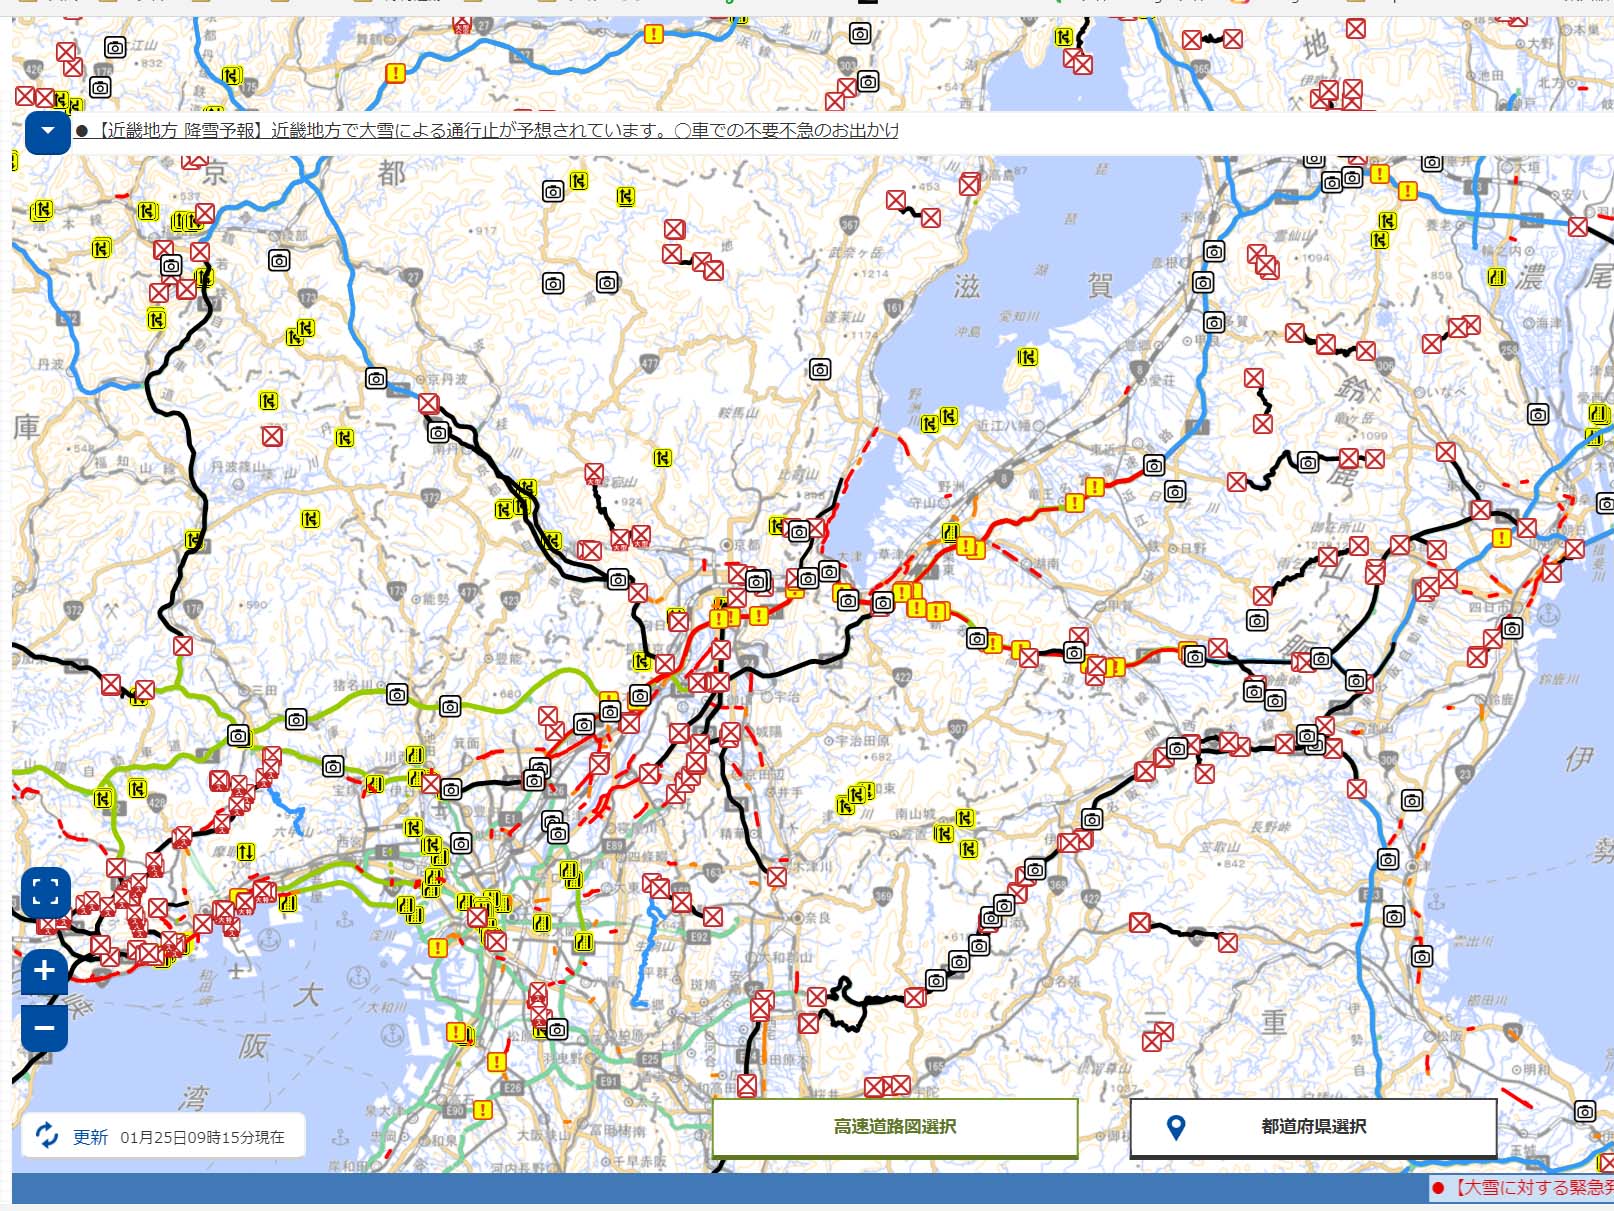Click lane restriction icon below 輪之内 label
The image size is (1614, 1211).
pyautogui.click(x=1497, y=277)
